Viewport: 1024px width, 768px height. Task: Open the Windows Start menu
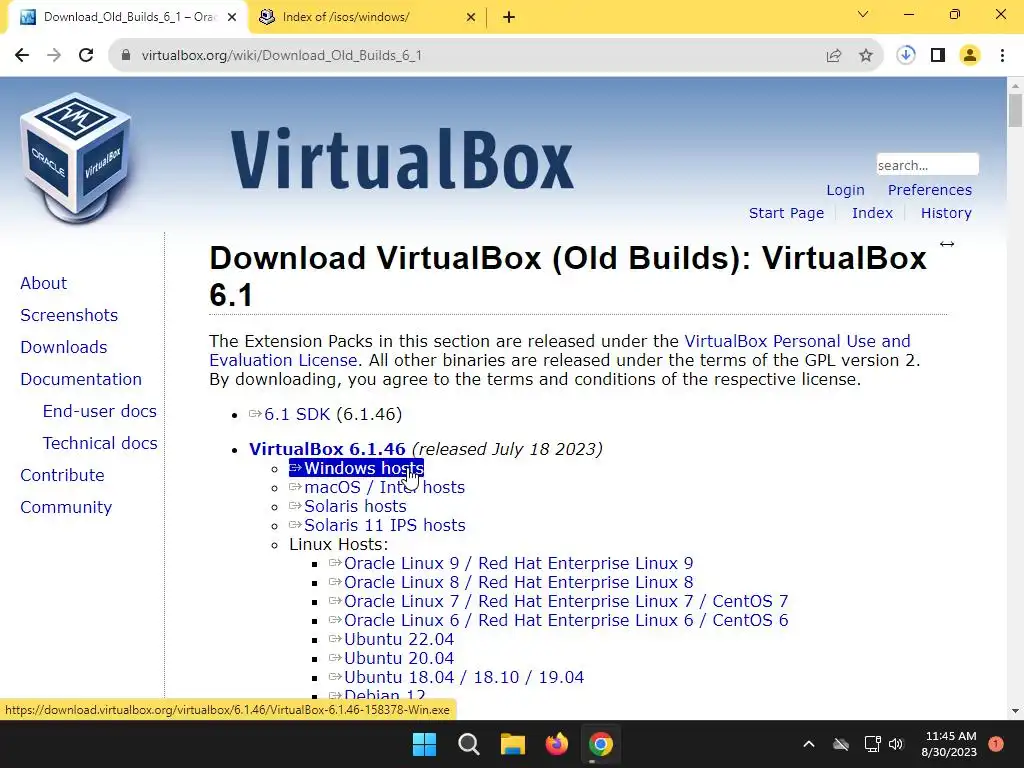[424, 744]
